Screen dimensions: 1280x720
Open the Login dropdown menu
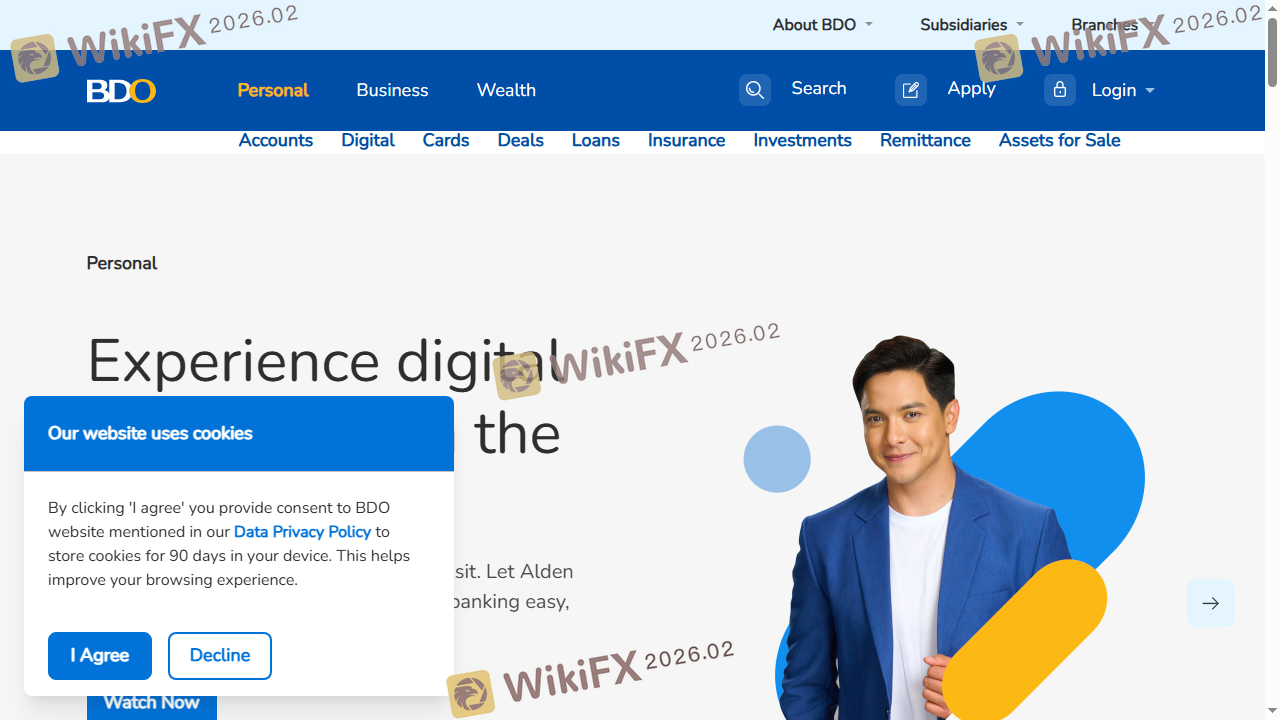[x=1122, y=90]
